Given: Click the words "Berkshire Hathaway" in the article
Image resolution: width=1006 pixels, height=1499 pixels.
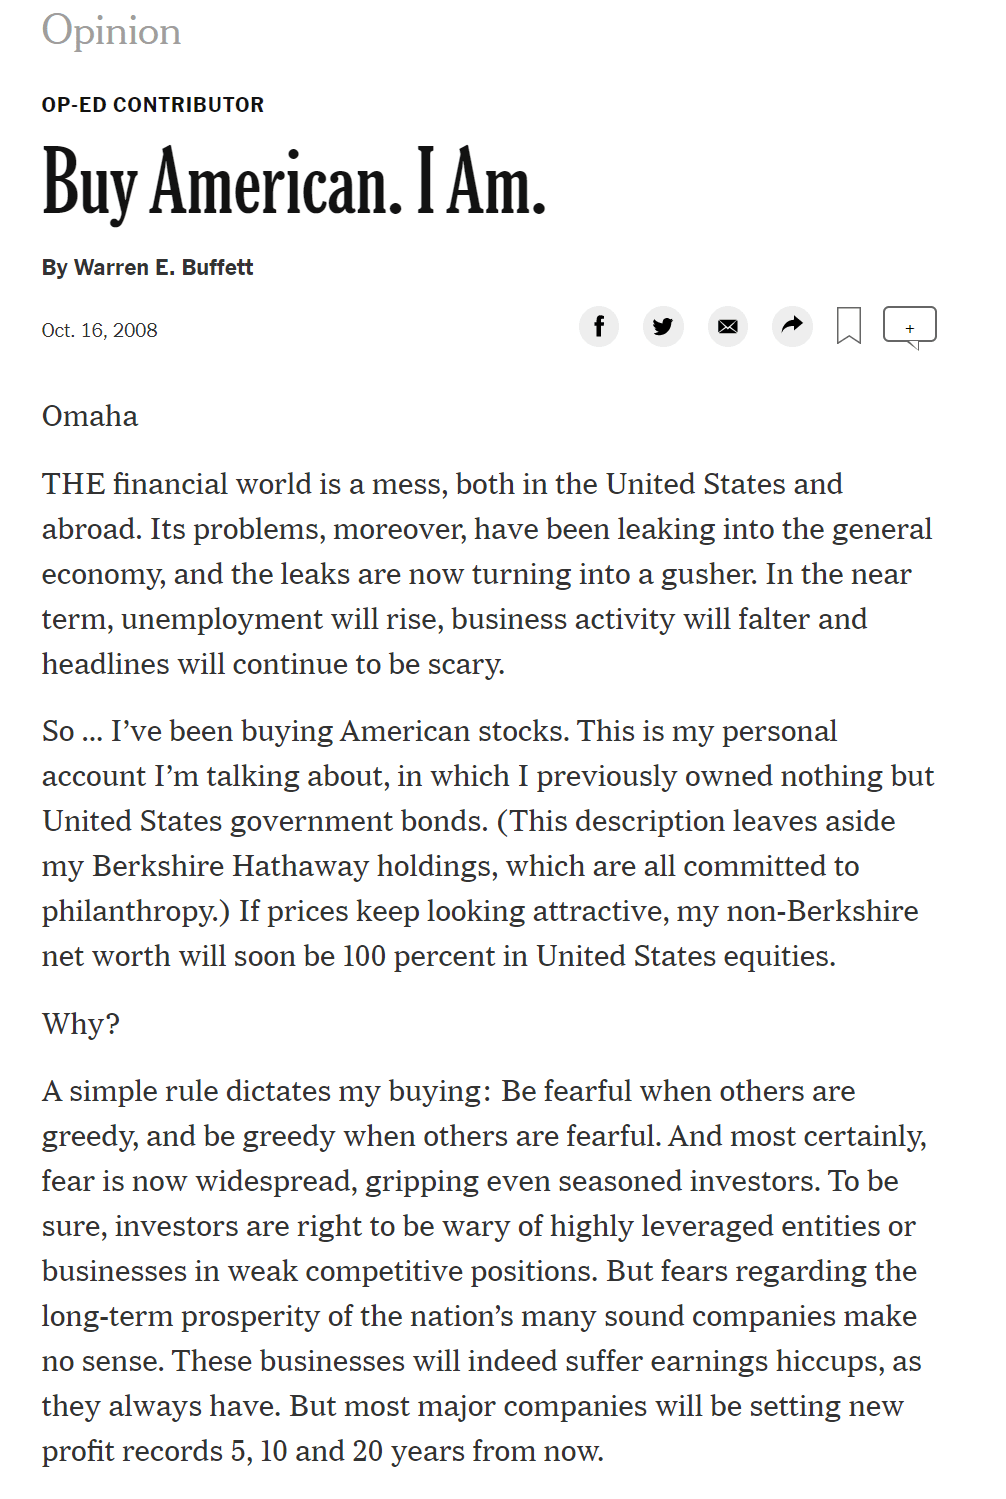Looking at the screenshot, I should coord(231,866).
